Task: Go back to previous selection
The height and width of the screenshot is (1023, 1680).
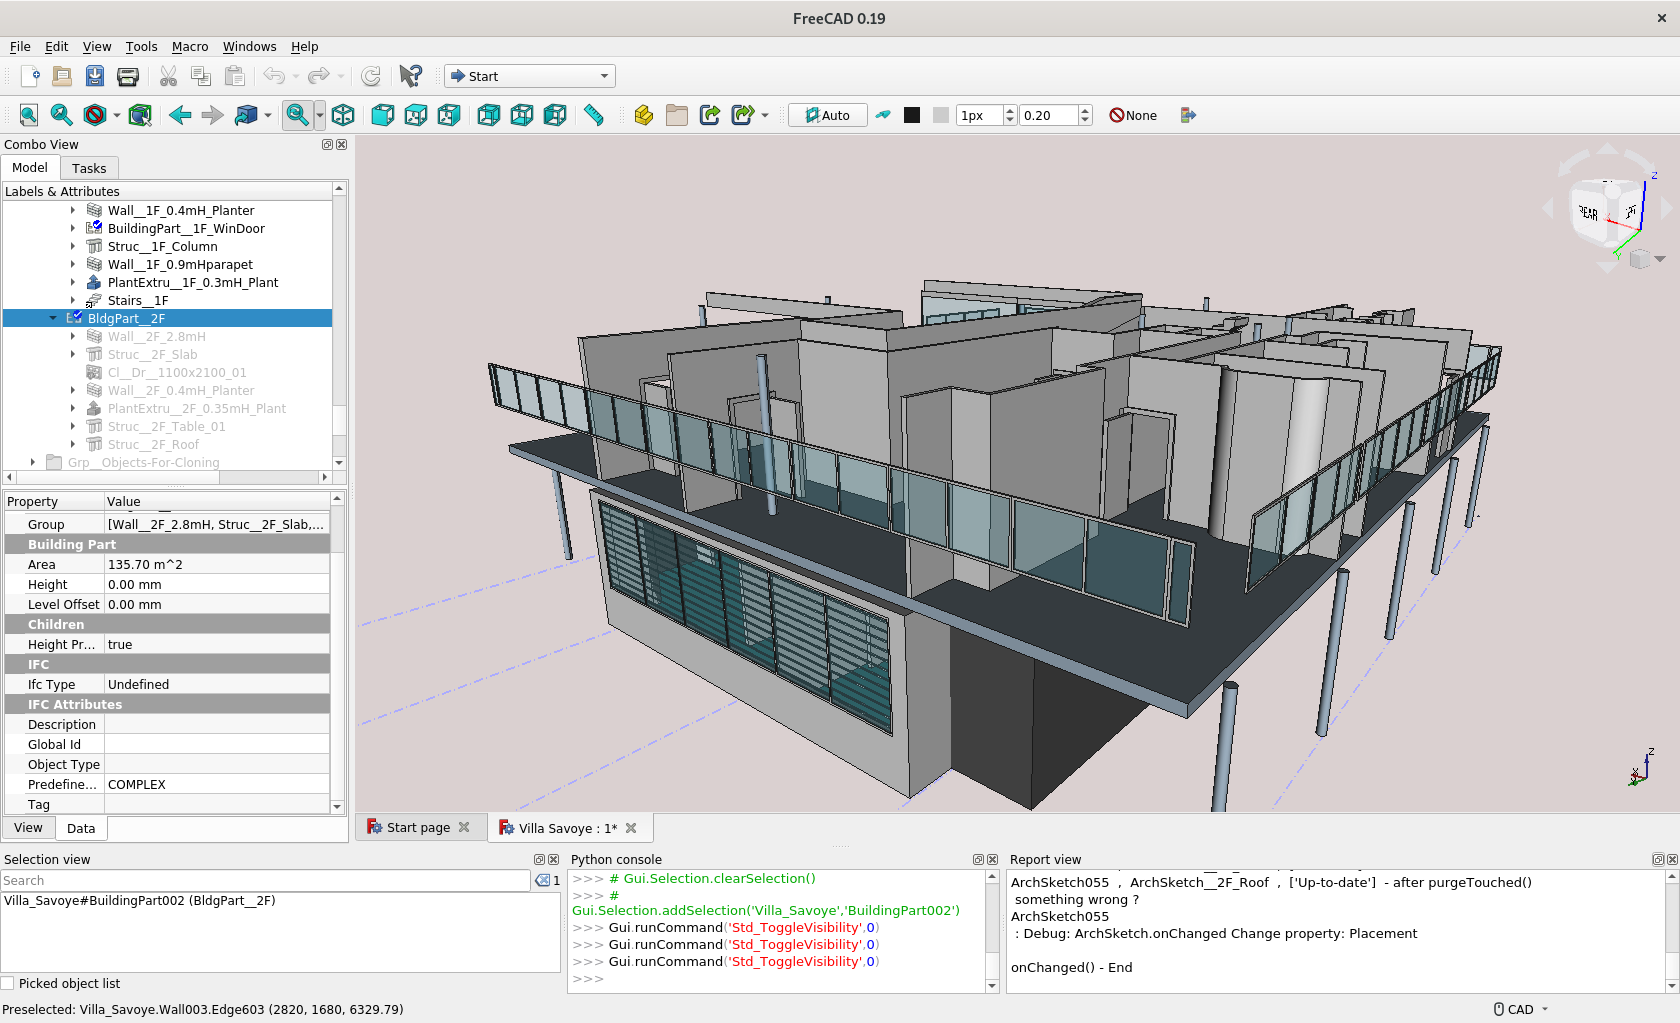Action: coord(180,115)
